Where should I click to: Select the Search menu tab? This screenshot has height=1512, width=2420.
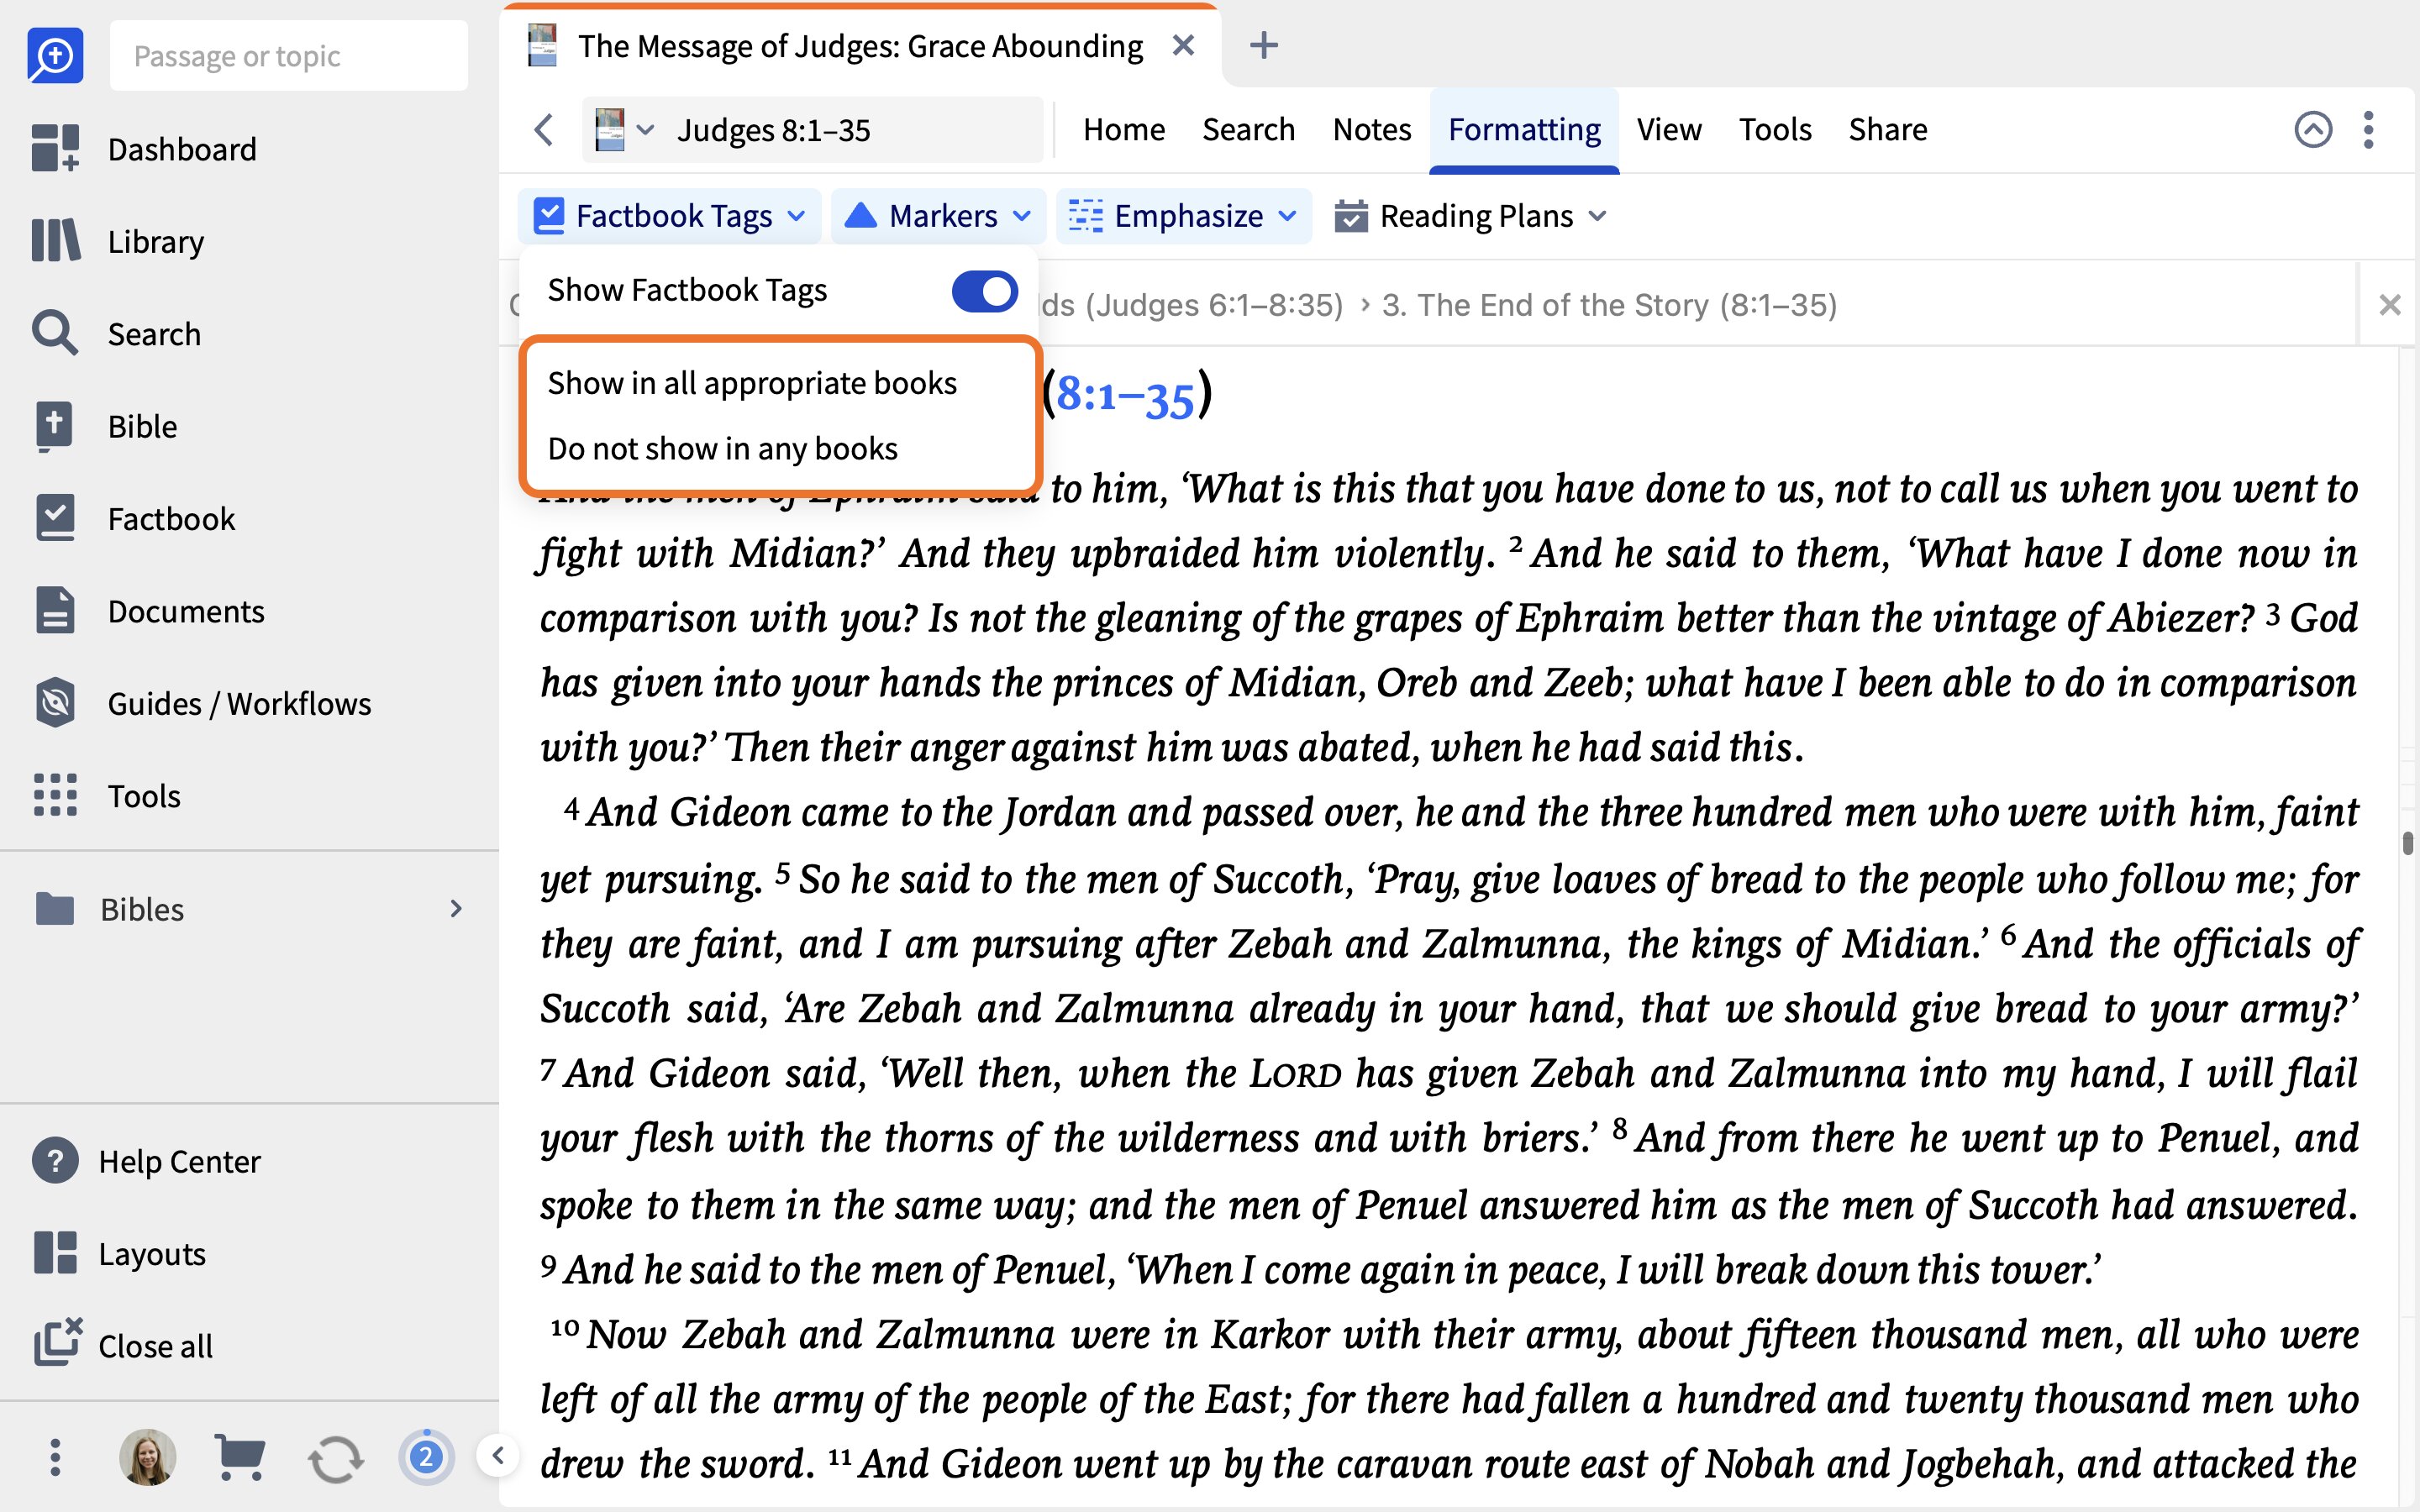[1248, 130]
